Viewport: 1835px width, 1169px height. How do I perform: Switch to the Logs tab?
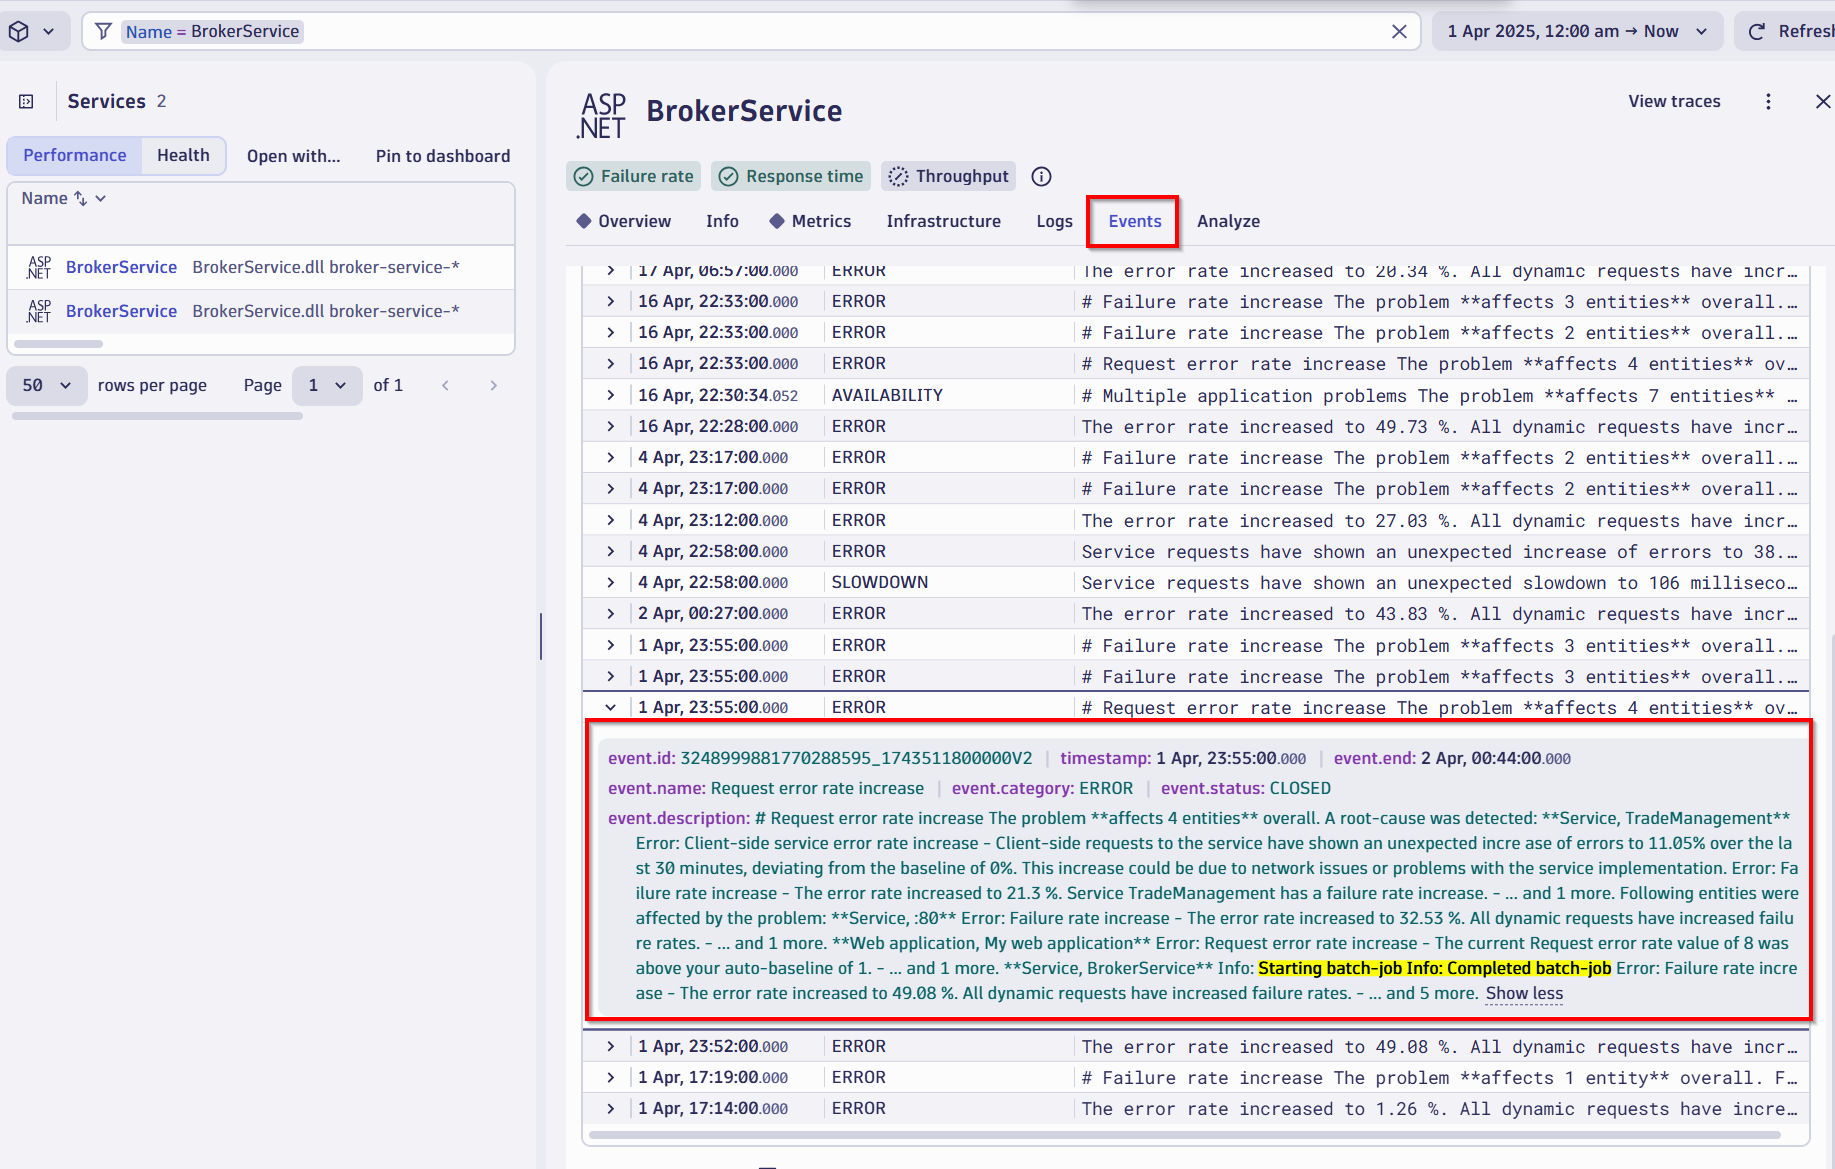pos(1054,222)
